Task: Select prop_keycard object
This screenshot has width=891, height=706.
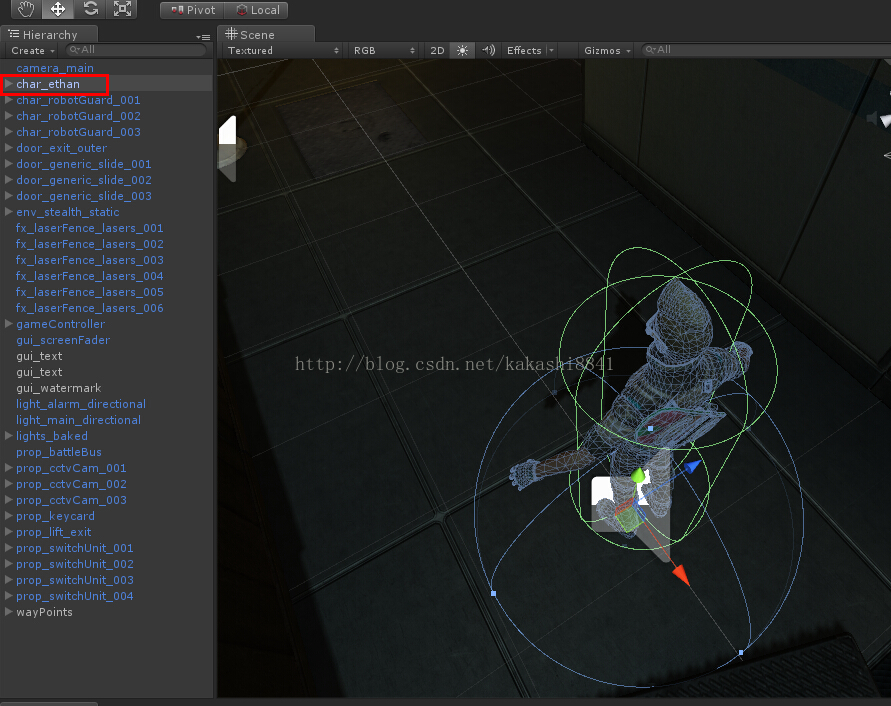Action: [55, 516]
